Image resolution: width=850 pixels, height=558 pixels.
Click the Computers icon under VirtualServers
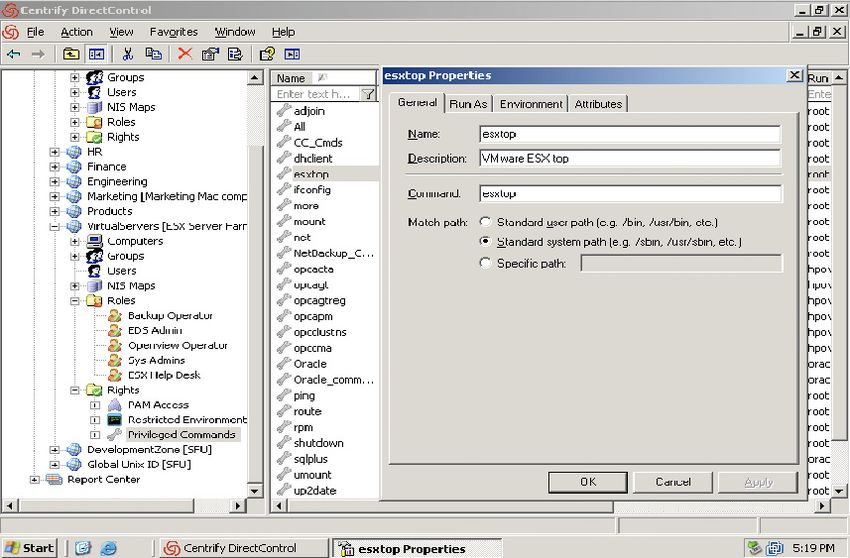(94, 241)
